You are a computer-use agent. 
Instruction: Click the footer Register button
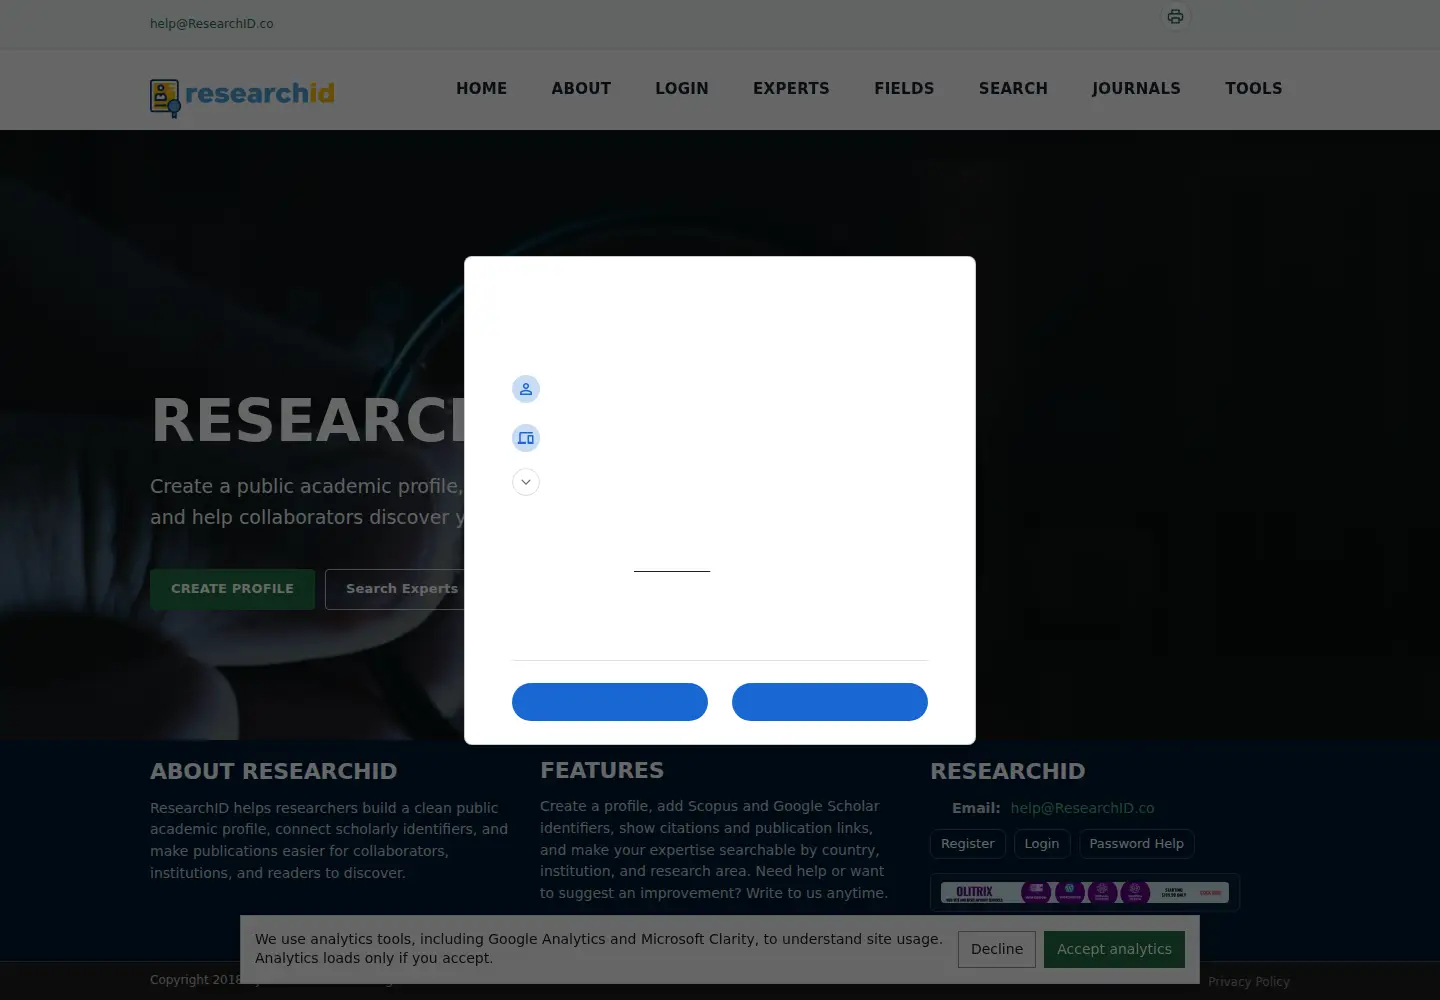pyautogui.click(x=968, y=844)
